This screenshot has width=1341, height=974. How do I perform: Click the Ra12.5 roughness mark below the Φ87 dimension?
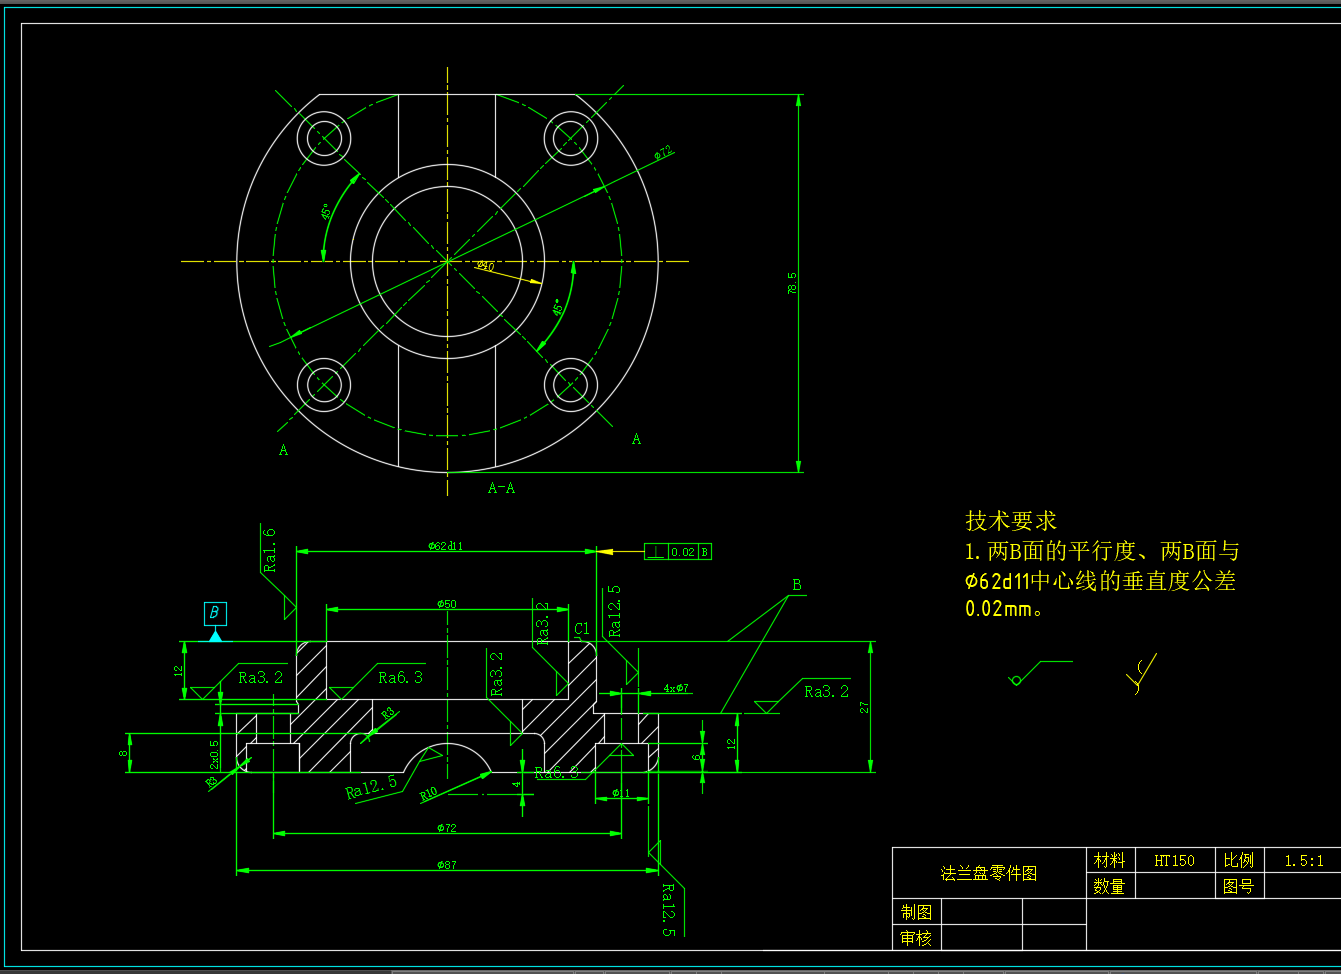[x=668, y=908]
